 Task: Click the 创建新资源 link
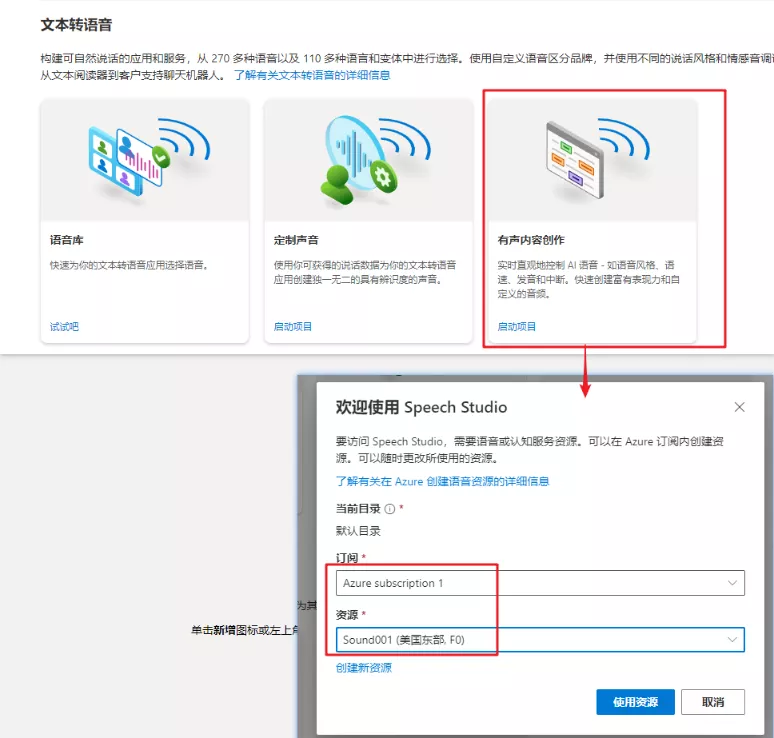tap(364, 668)
